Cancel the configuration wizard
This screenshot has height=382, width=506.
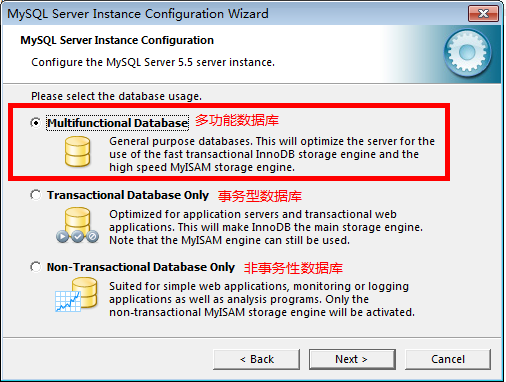click(x=448, y=359)
